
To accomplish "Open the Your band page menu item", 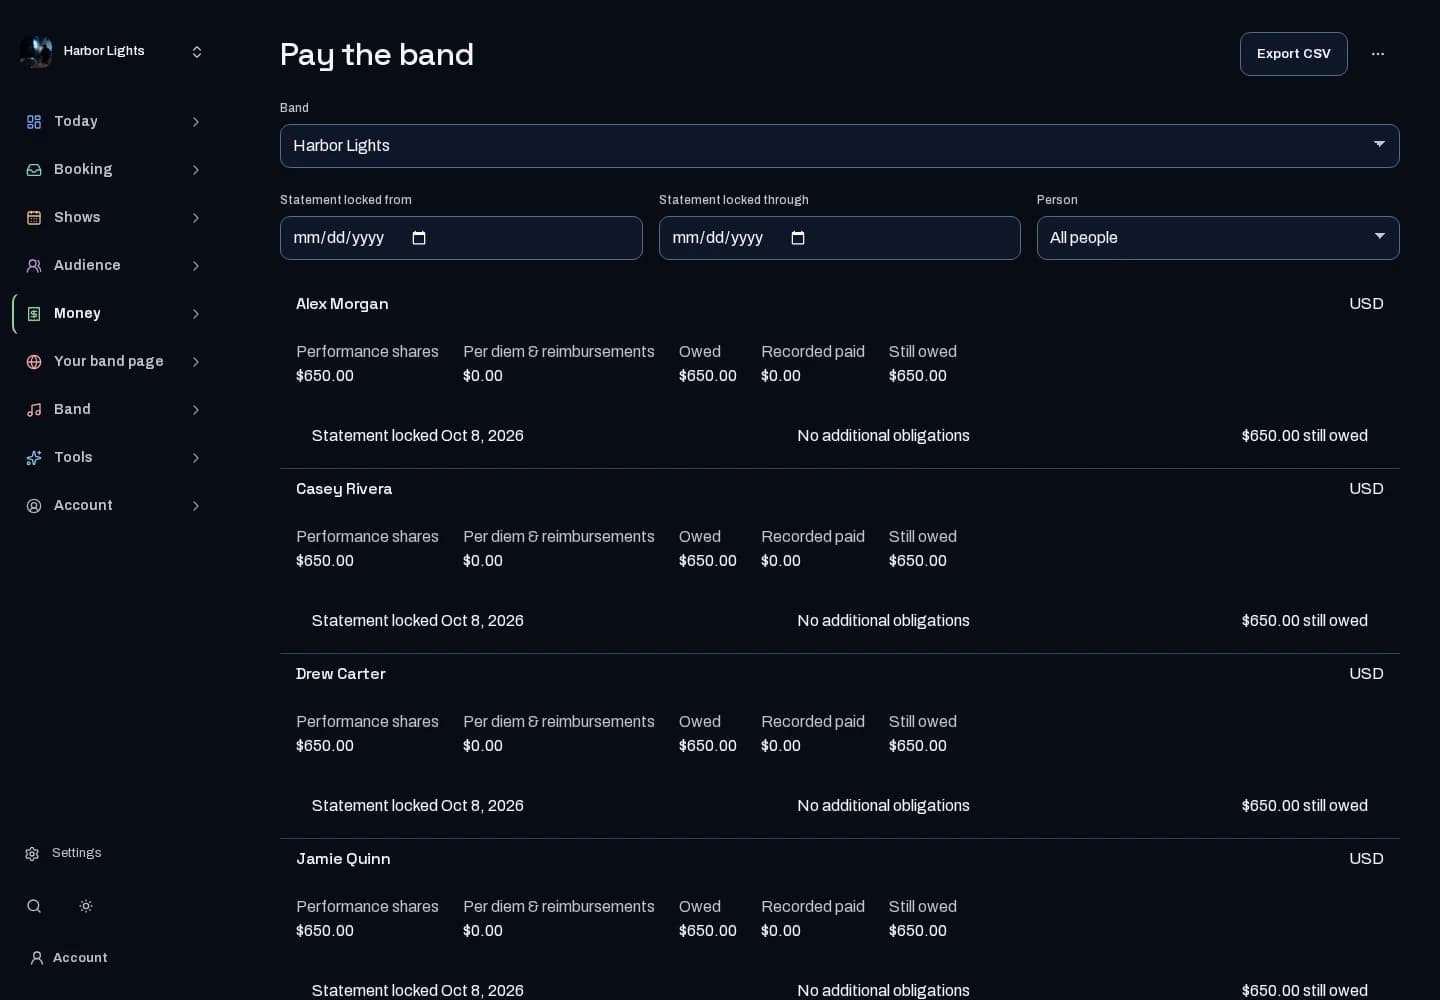I will 112,362.
